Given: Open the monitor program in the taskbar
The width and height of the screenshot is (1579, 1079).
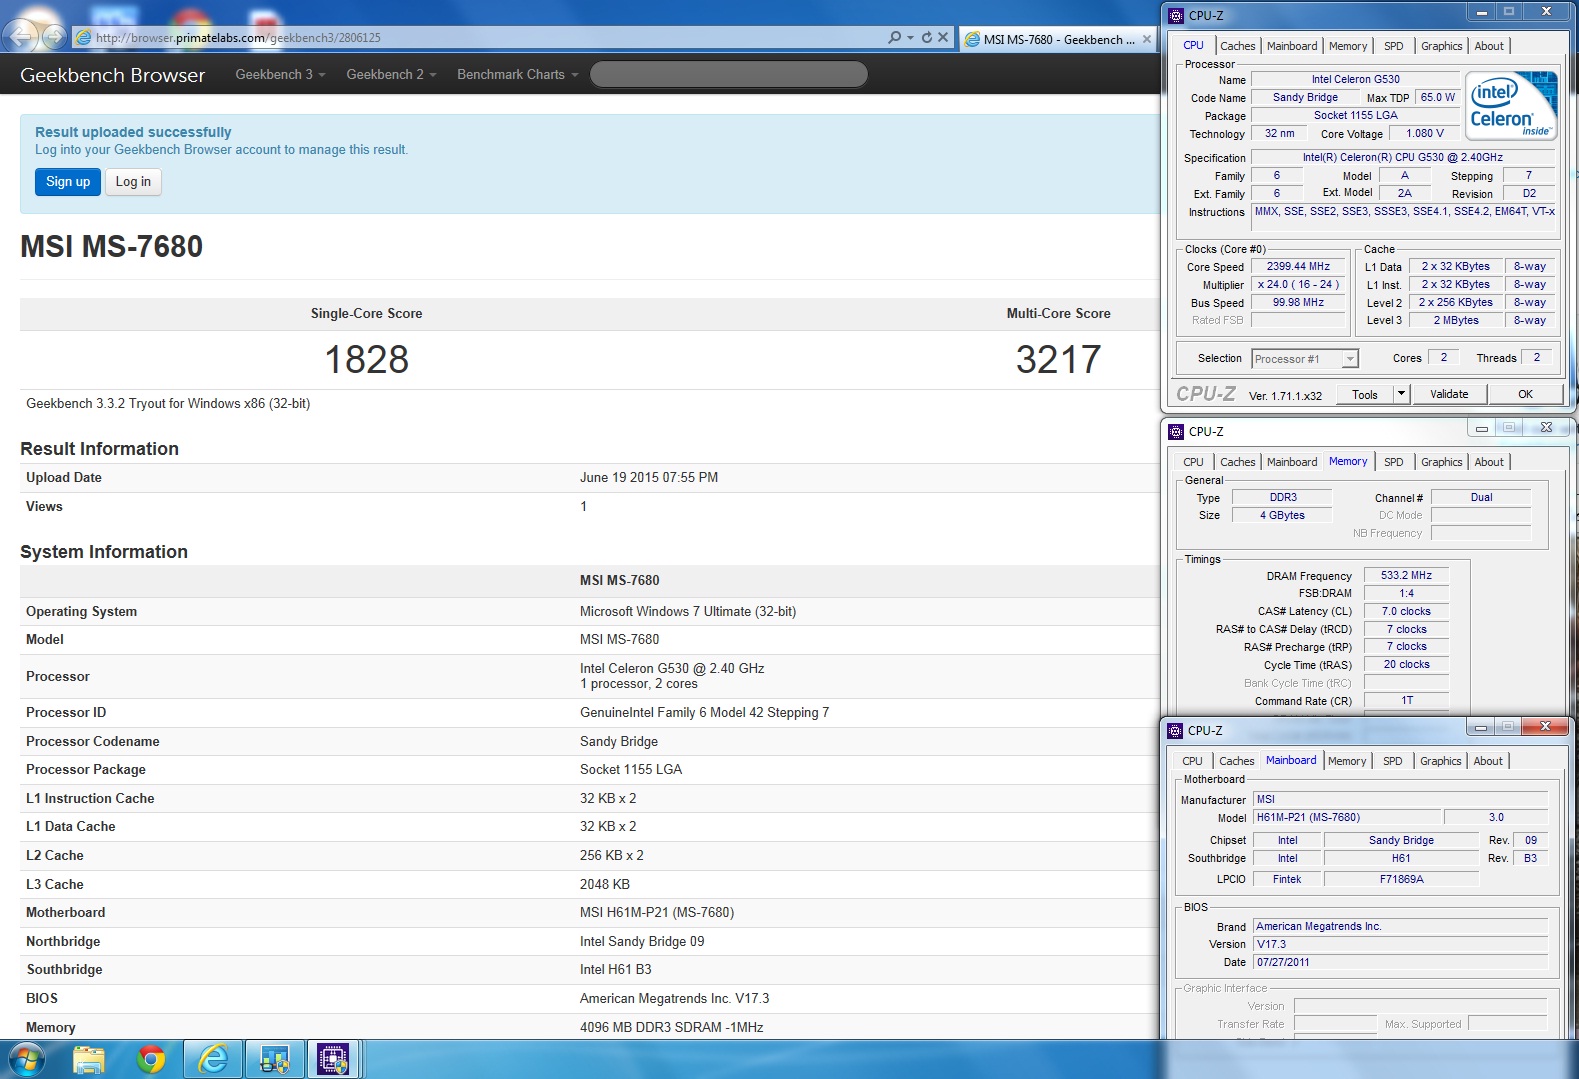Looking at the screenshot, I should [274, 1059].
